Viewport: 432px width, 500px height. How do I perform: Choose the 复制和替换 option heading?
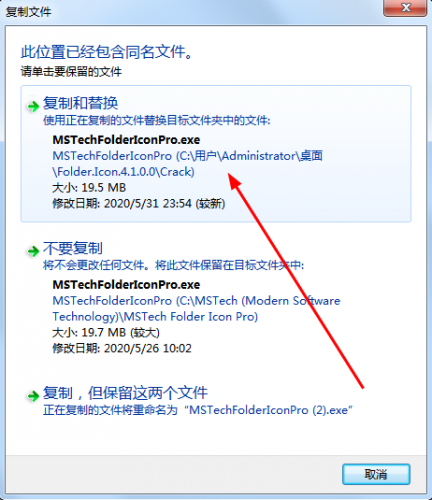coord(80,103)
